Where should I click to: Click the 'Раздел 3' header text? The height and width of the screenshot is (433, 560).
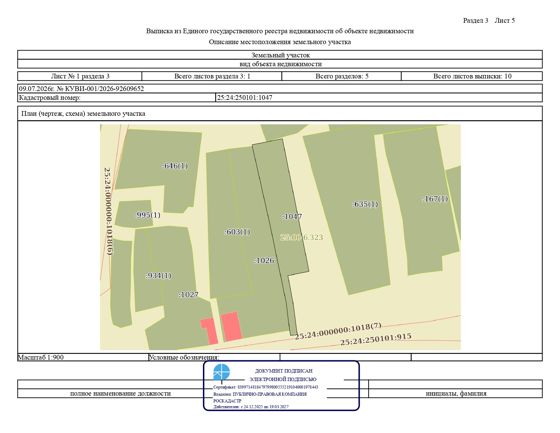coord(475,20)
